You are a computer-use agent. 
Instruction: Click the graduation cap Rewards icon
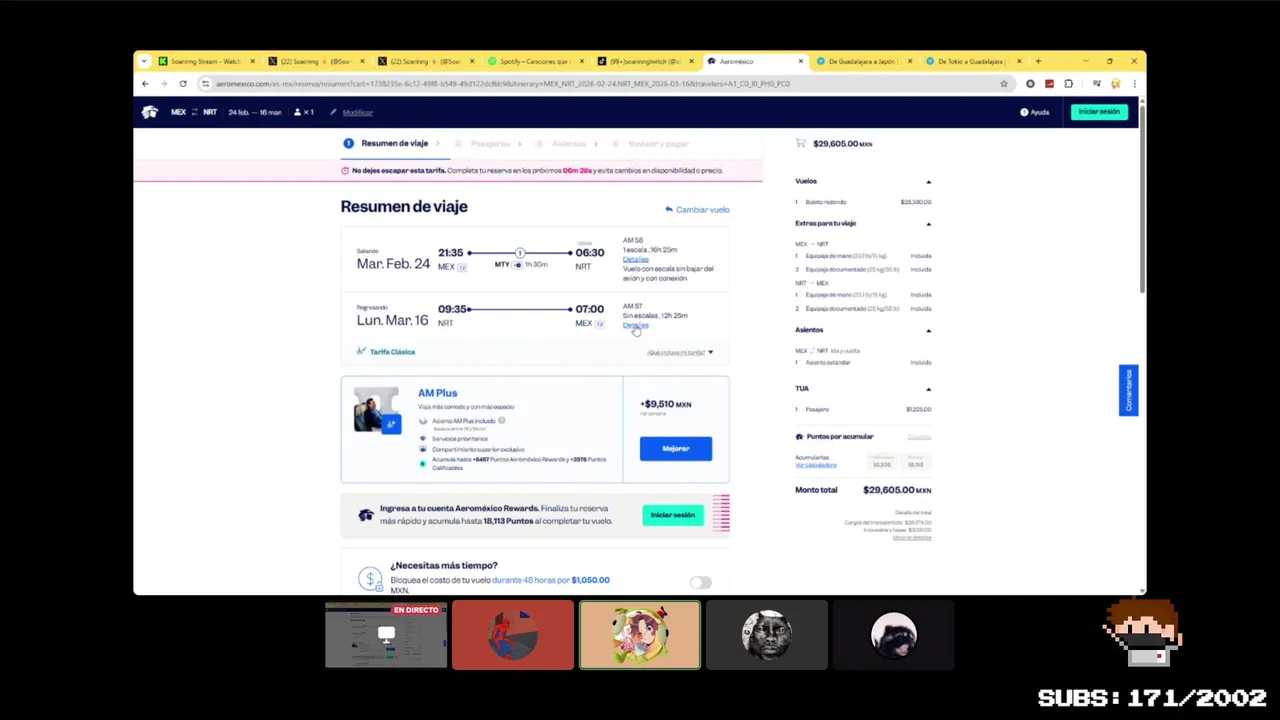tap(365, 515)
